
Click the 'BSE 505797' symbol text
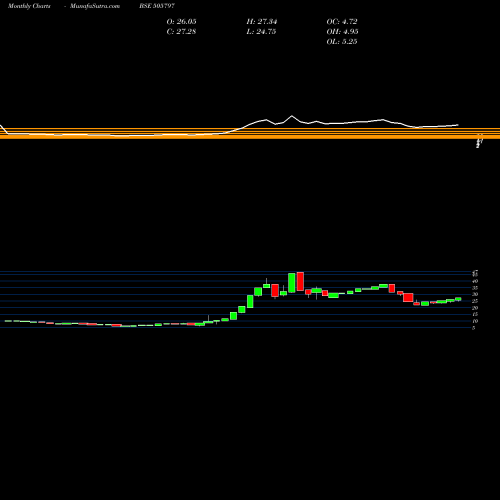pos(157,6)
